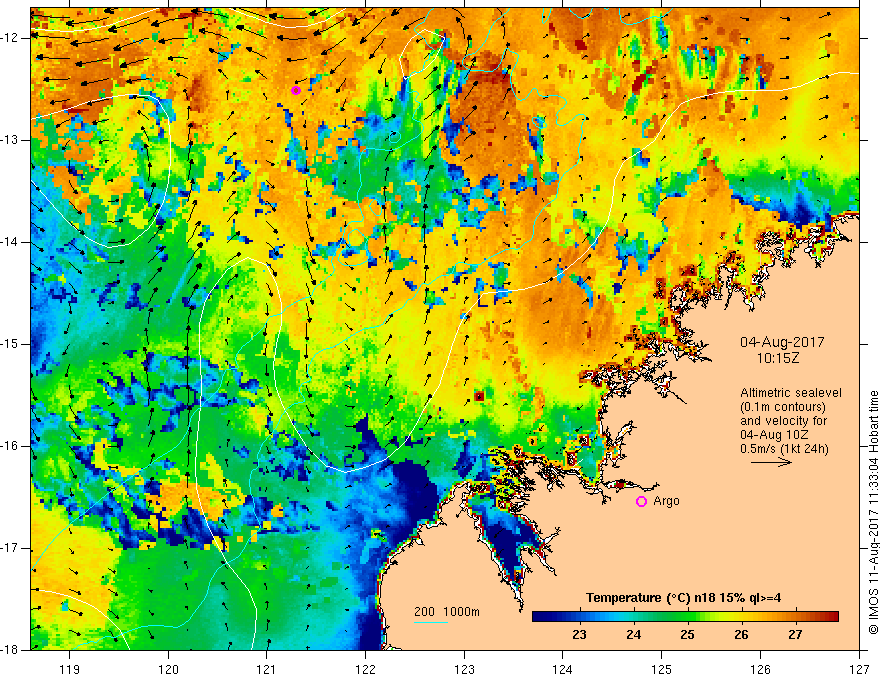The width and height of the screenshot is (880, 680).
Task: Click latitude axis label '-14'
Action: point(11,242)
